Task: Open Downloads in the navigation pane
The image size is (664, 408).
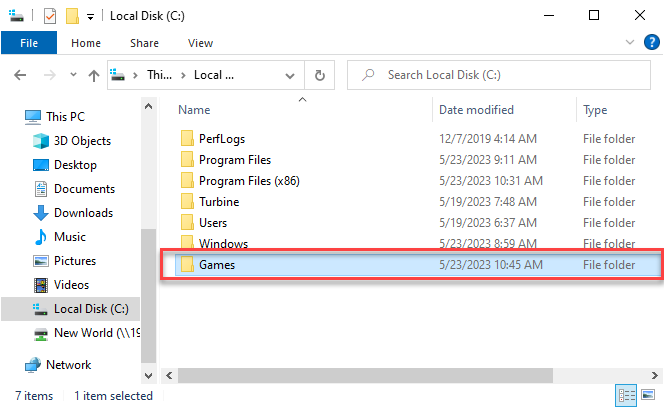Action: [84, 213]
